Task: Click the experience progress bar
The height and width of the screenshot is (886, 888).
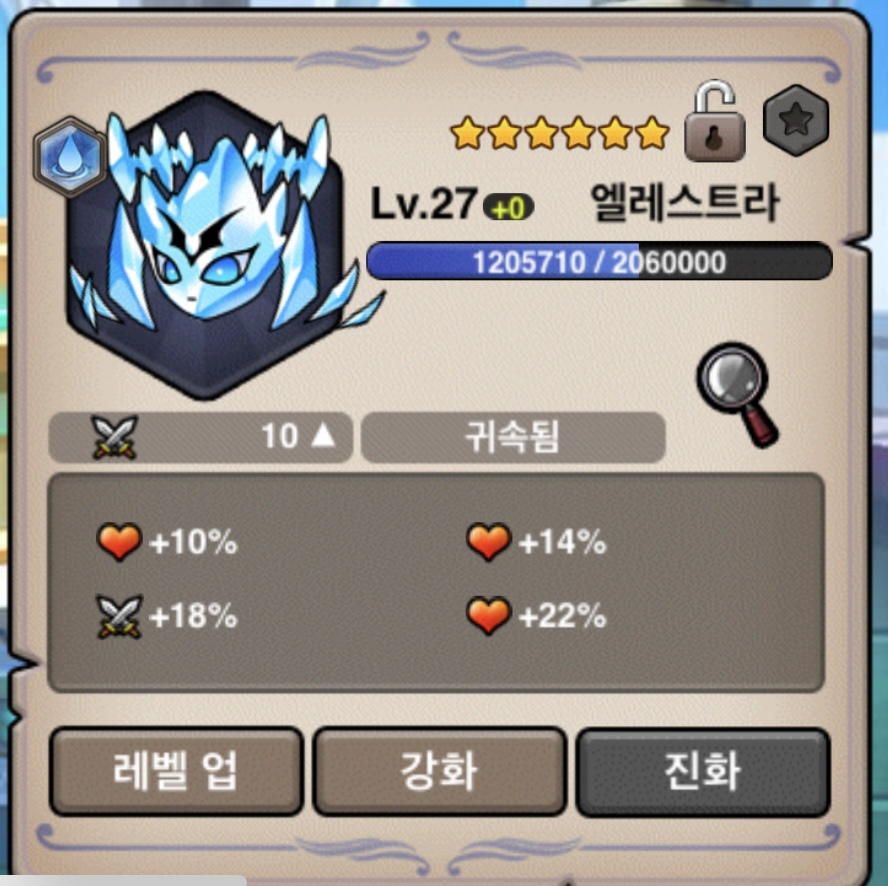Action: (599, 262)
